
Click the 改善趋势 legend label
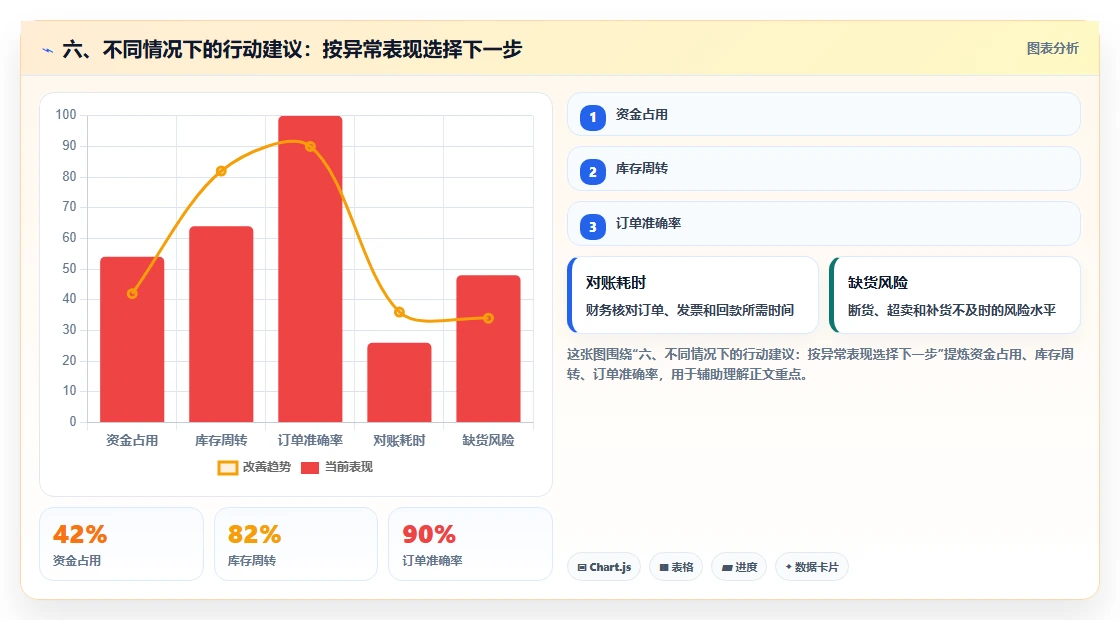[x=266, y=466]
